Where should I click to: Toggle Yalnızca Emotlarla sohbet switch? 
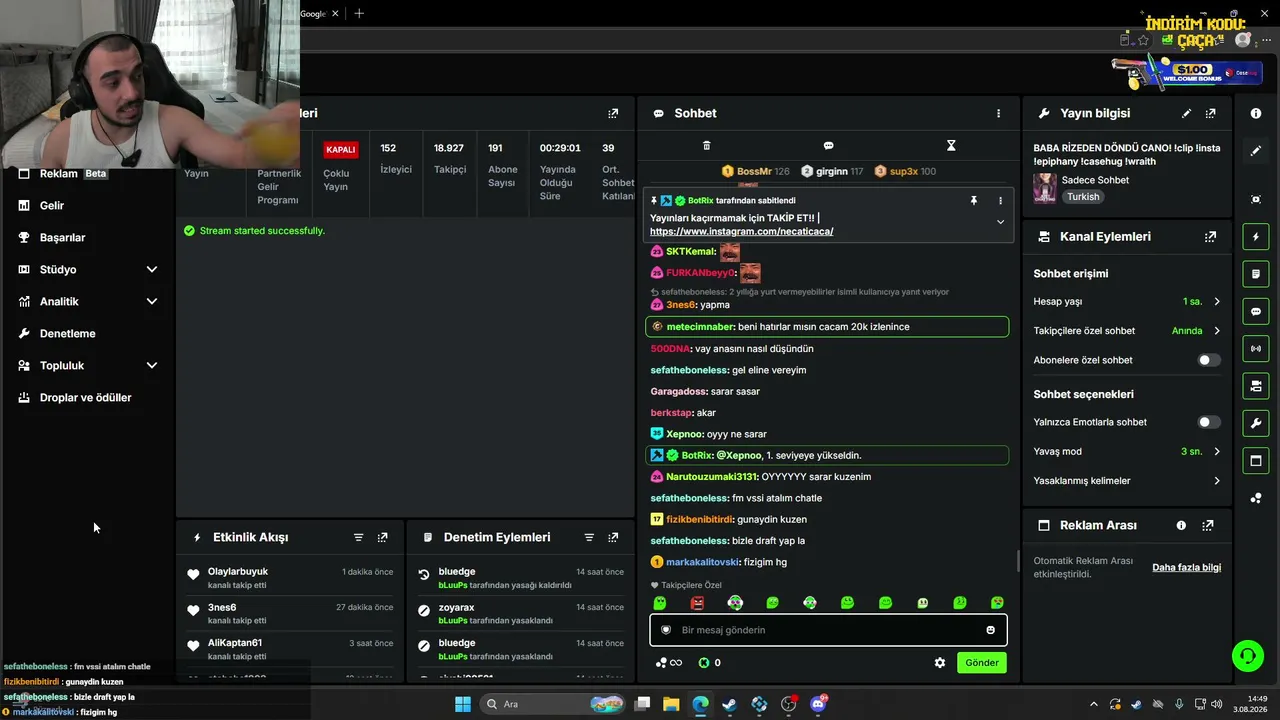click(1209, 422)
